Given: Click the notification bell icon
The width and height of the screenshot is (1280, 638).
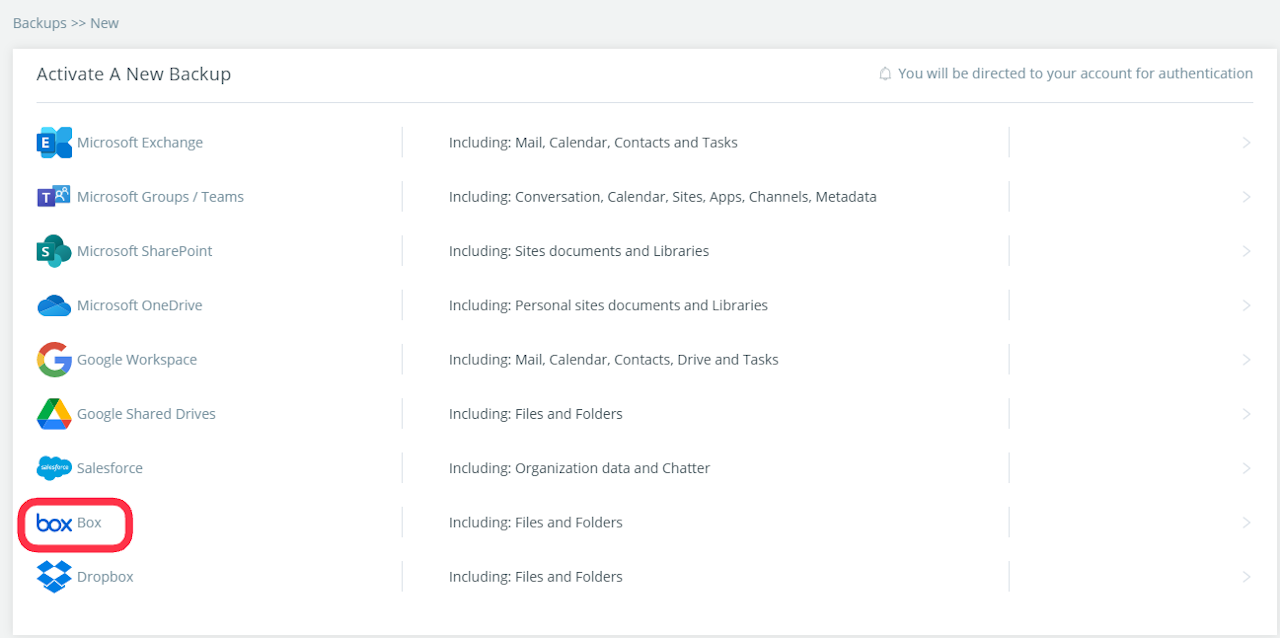Looking at the screenshot, I should tap(885, 74).
